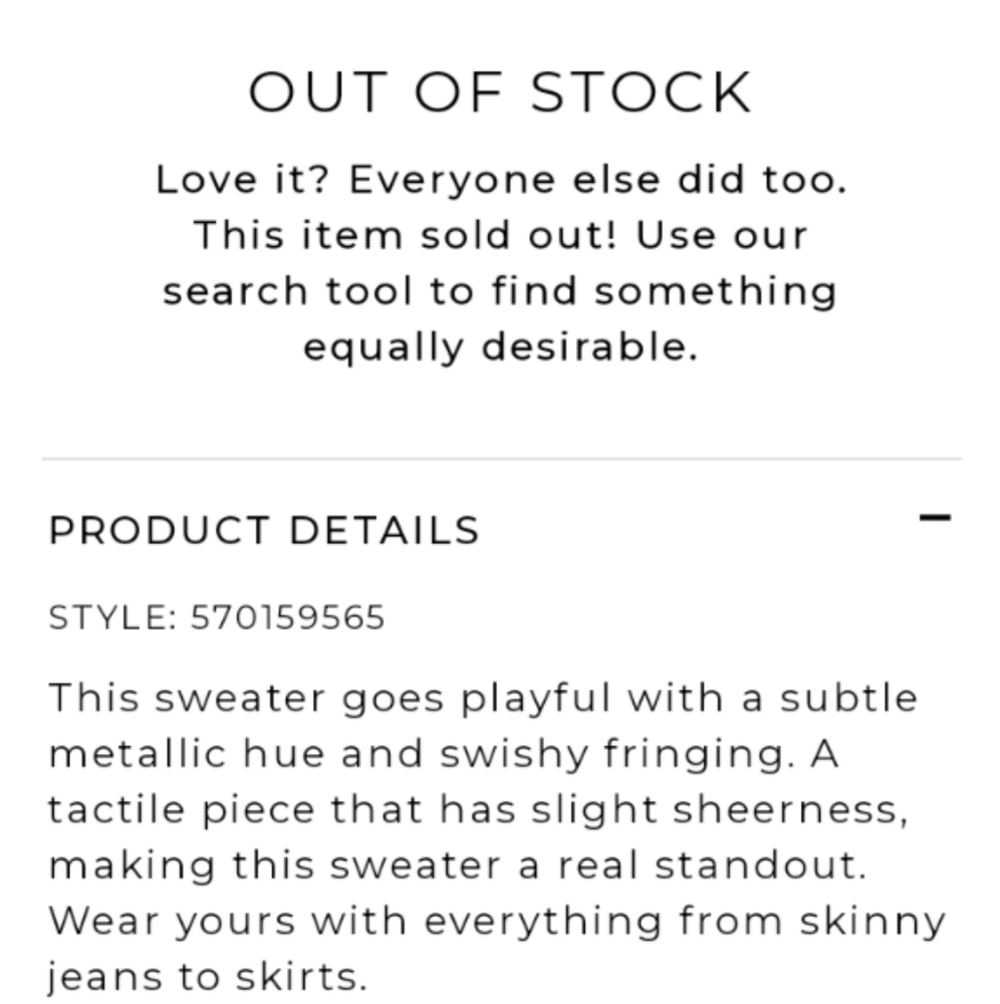Click the "jeans to skirts." text
The height and width of the screenshot is (1004, 1000).
[x=208, y=977]
